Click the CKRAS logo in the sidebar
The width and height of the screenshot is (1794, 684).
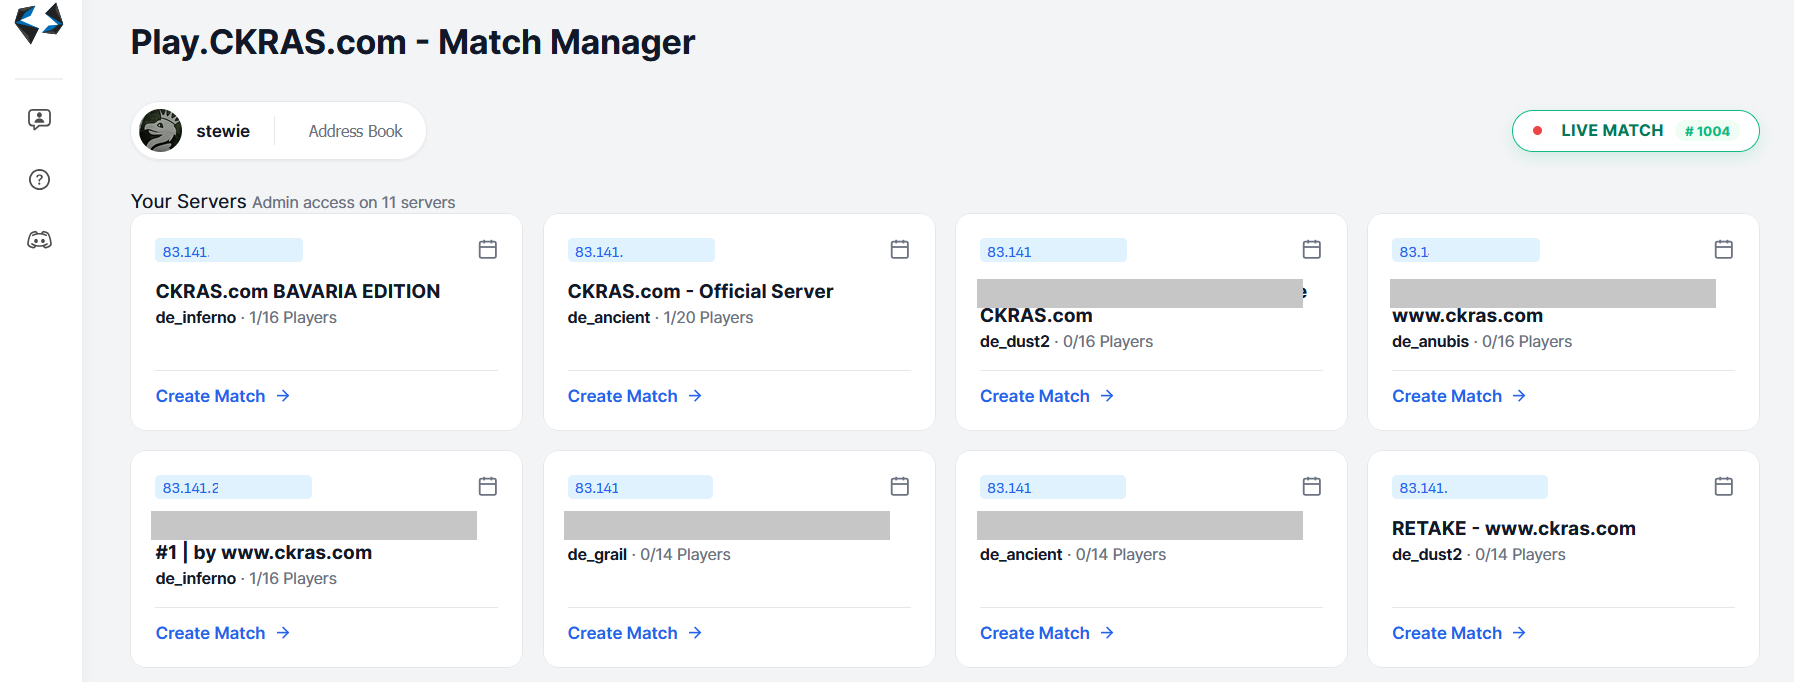pyautogui.click(x=39, y=23)
